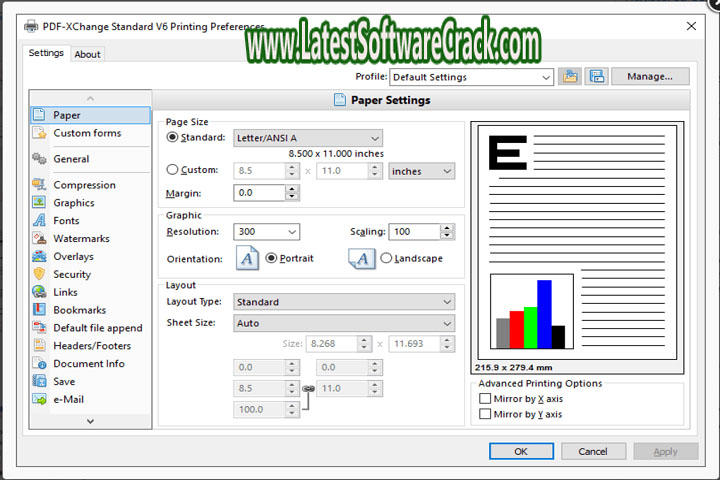Expand the Letter/ANSI A page size dropdown
The image size is (720, 480).
308,138
